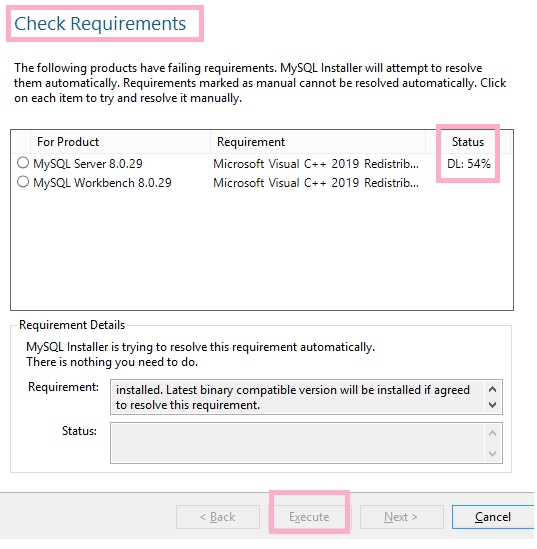Click the empty Status details field
The width and height of the screenshot is (537, 549).
point(306,443)
